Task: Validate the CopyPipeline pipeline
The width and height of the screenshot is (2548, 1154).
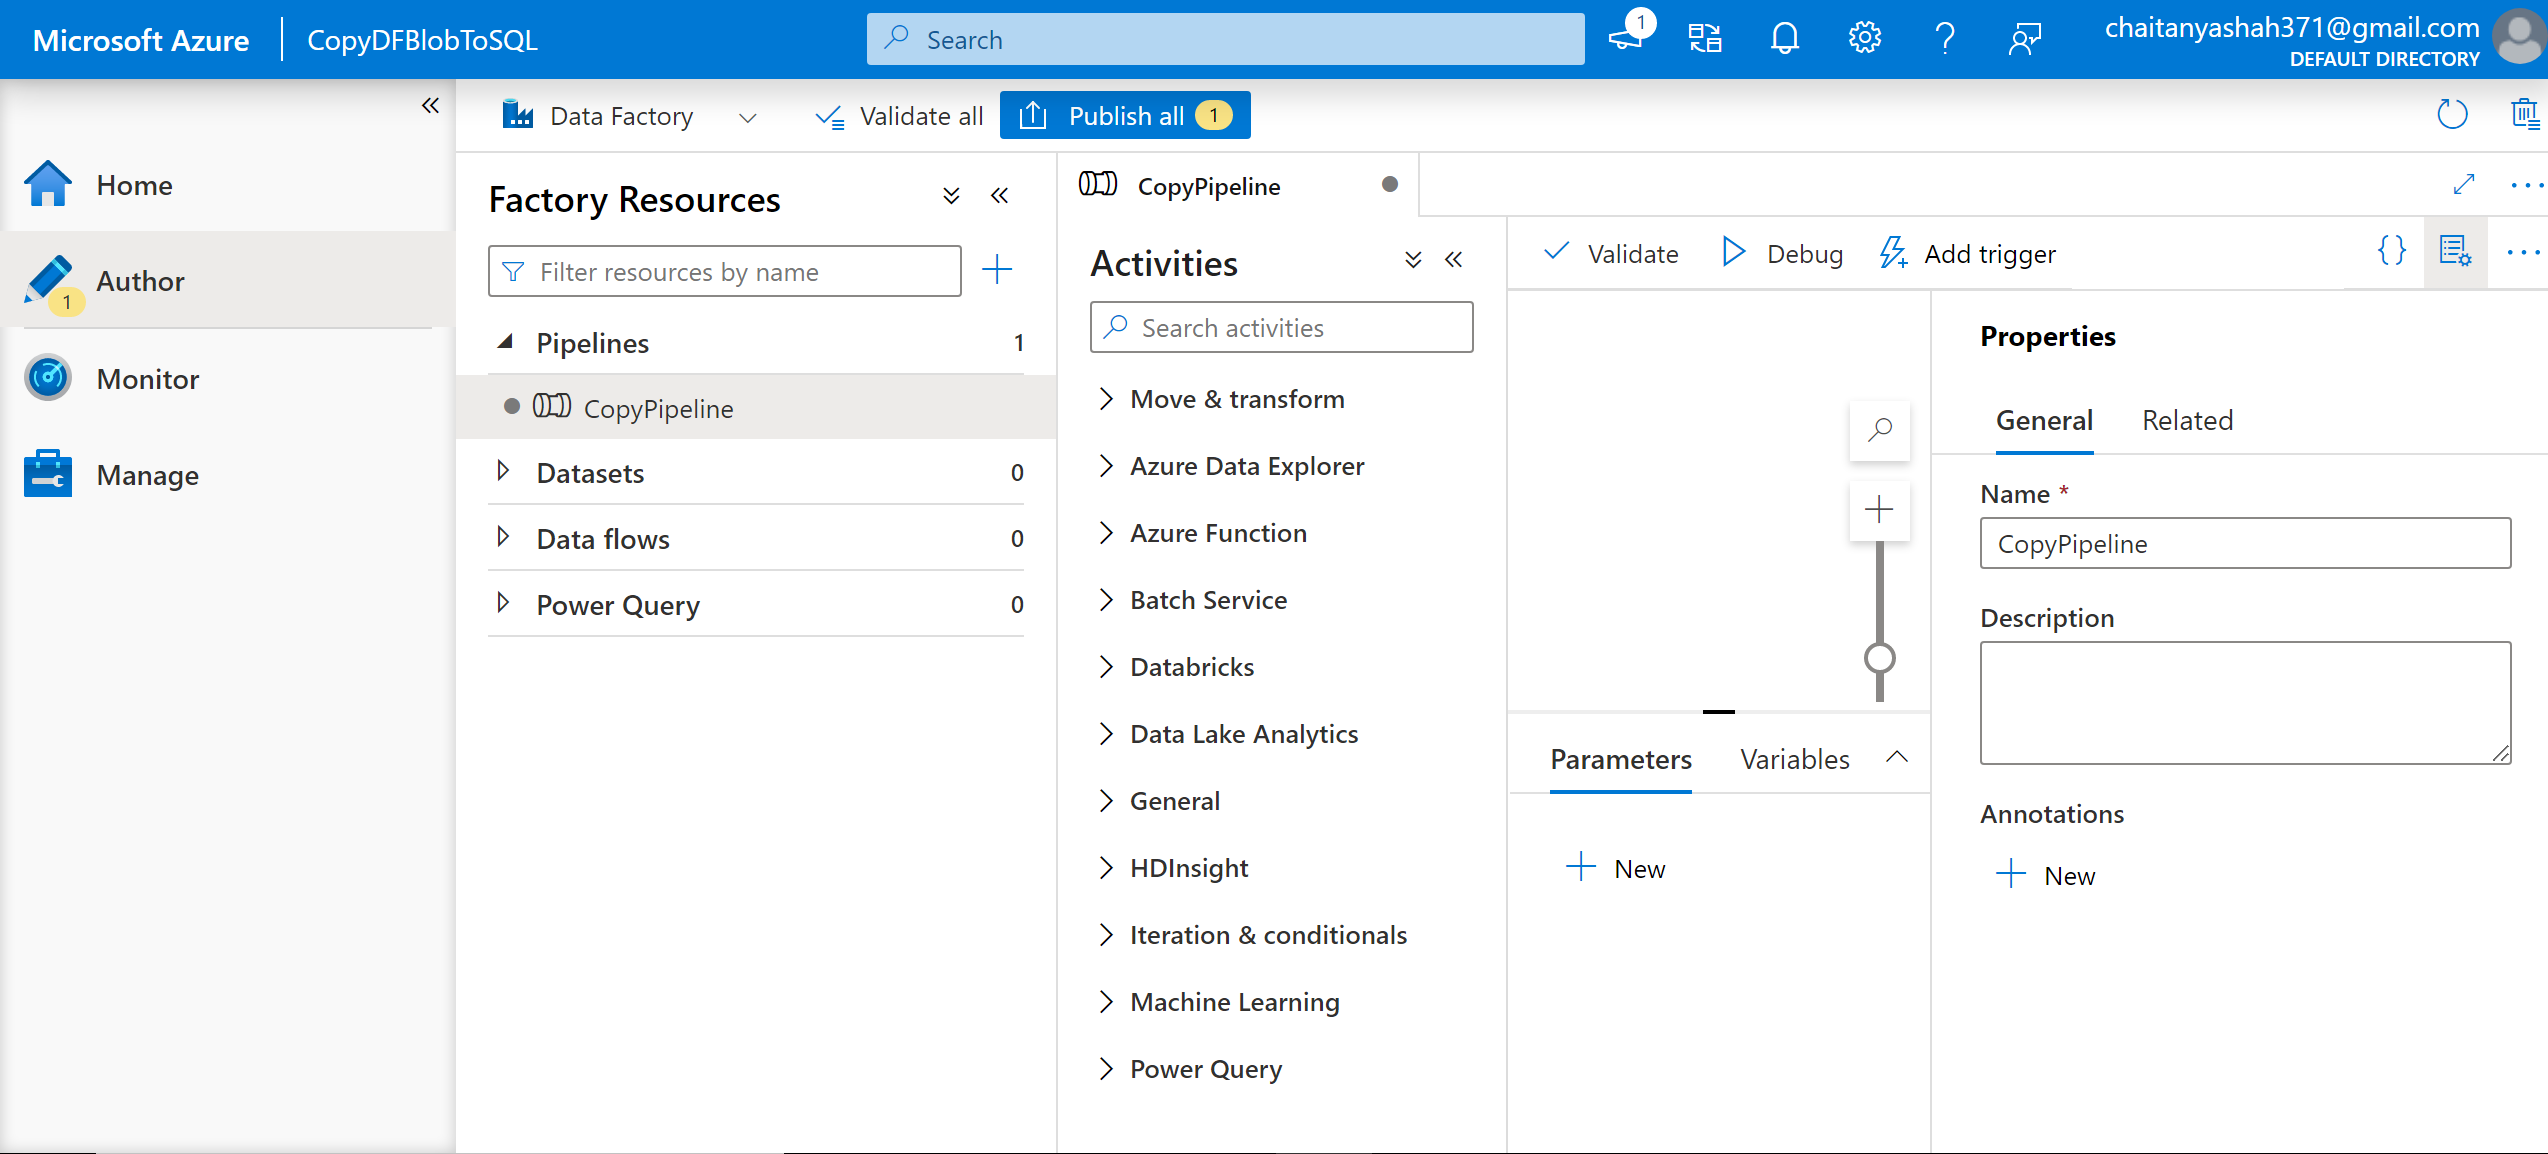Action: 1611,254
